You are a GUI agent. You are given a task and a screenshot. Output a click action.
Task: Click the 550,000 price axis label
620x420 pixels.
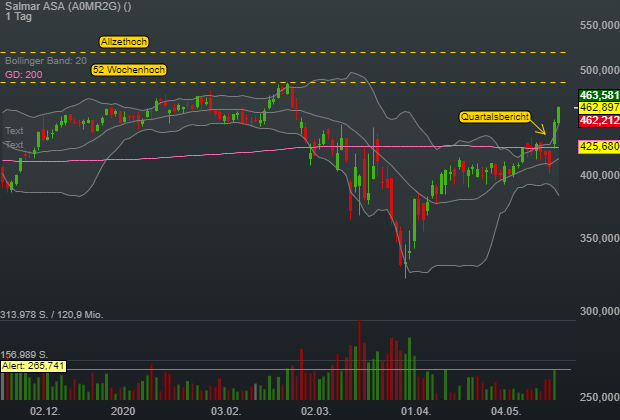[x=600, y=25]
